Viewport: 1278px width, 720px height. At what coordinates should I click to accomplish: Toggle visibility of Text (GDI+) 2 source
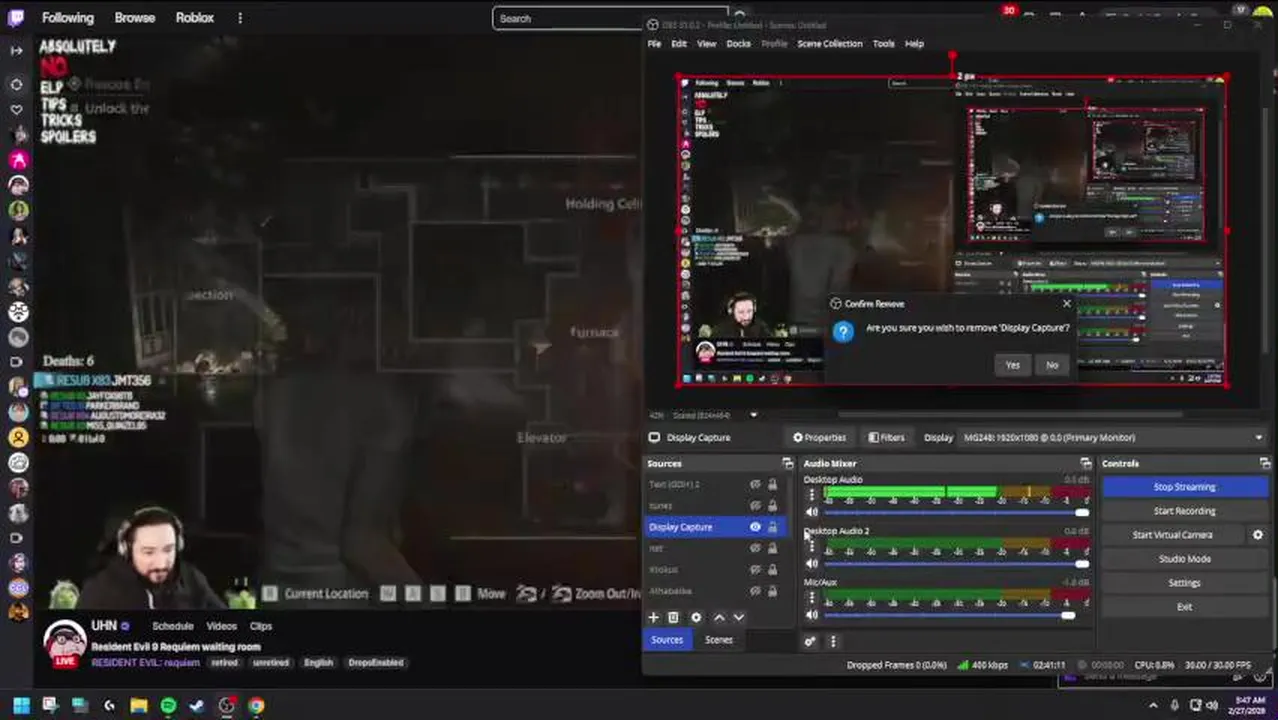[x=755, y=485]
